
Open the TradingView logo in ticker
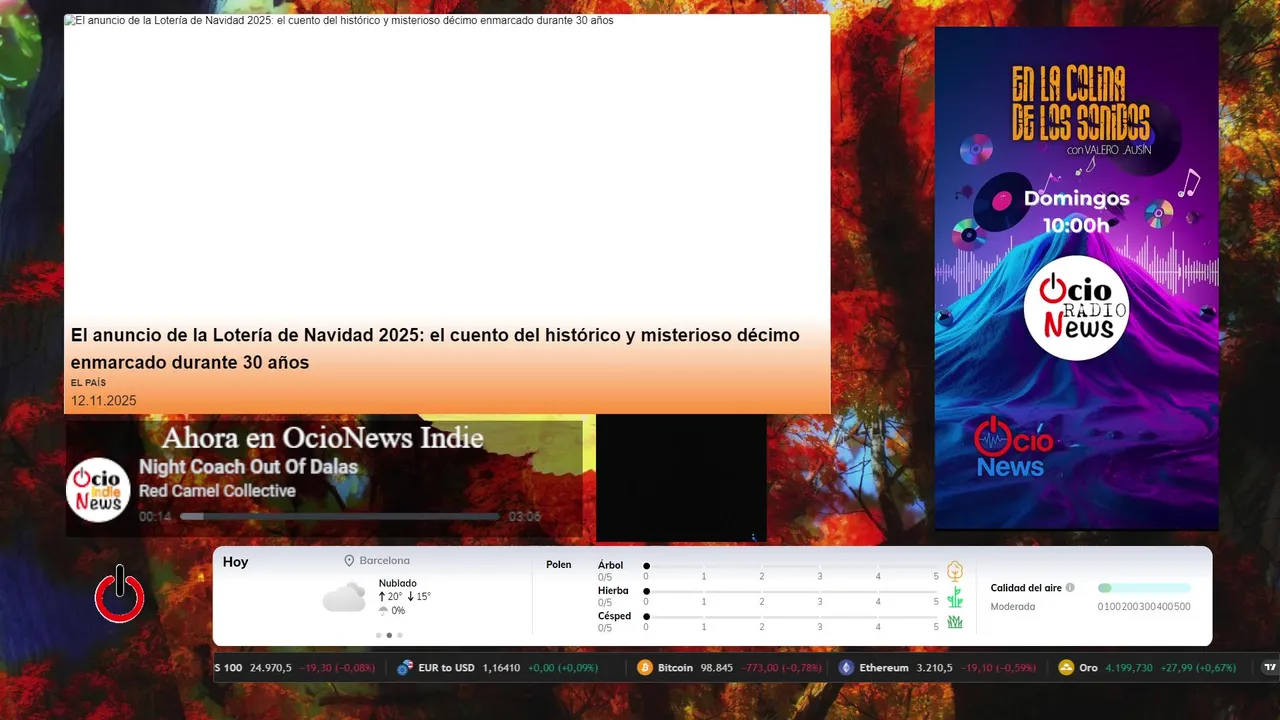1270,667
